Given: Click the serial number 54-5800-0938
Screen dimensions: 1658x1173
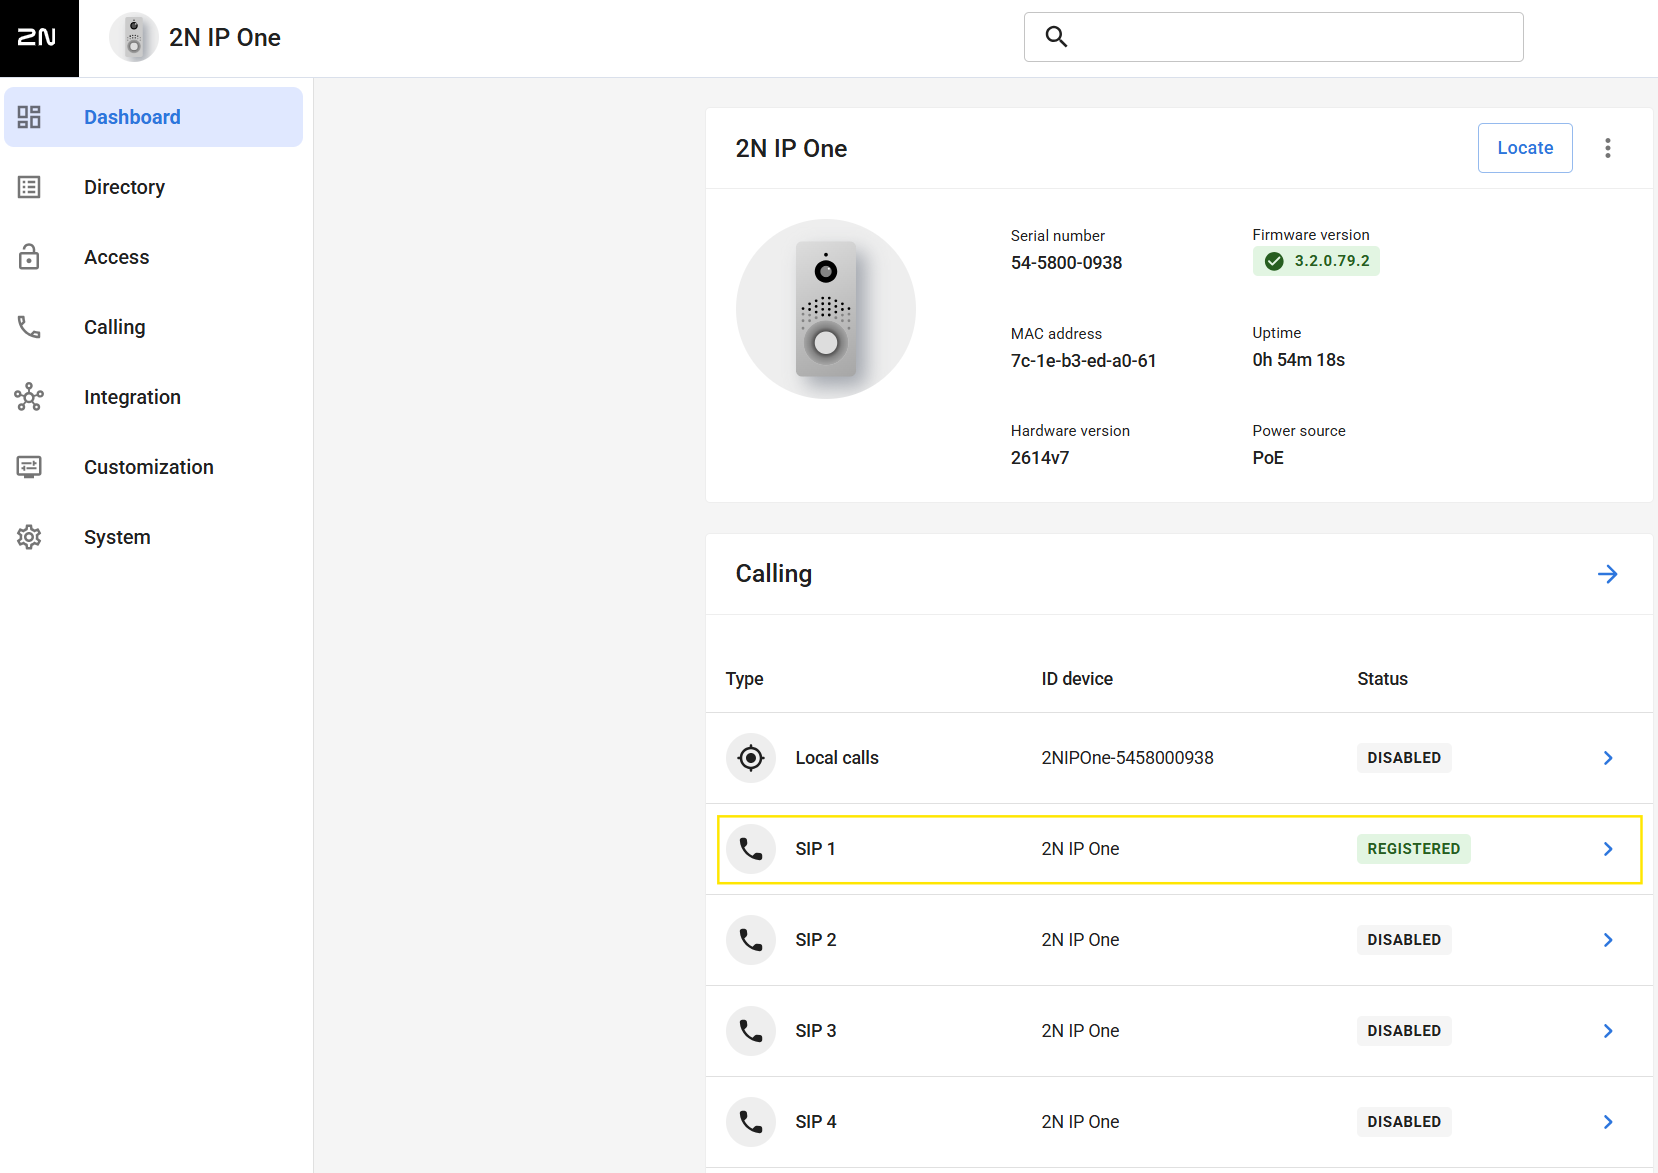Looking at the screenshot, I should [x=1066, y=263].
